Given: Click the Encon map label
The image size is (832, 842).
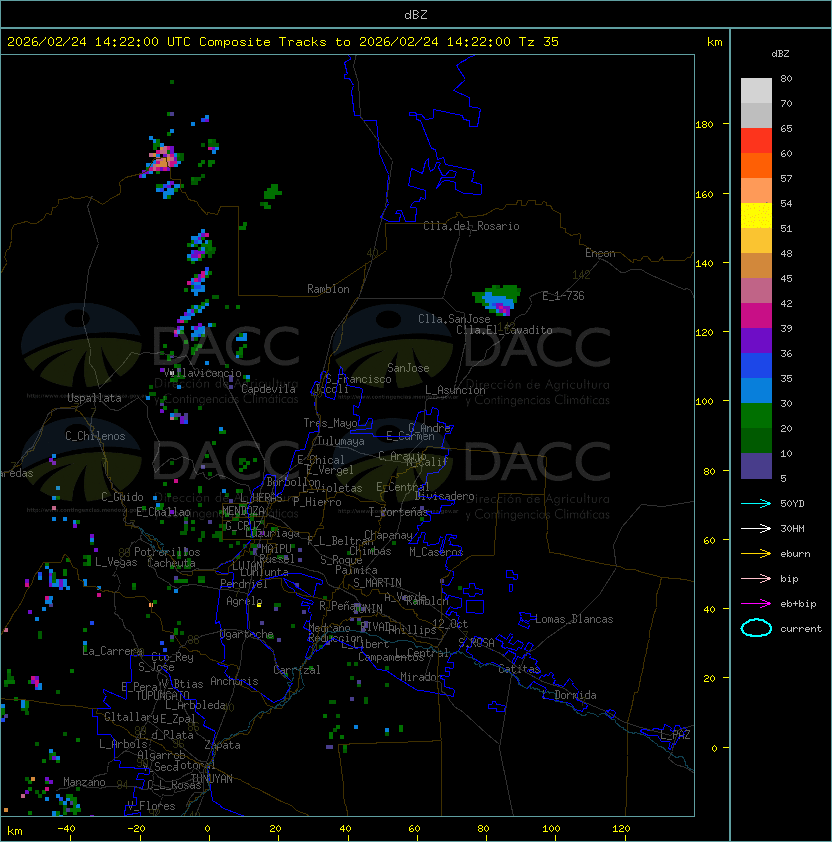Looking at the screenshot, I should (x=600, y=253).
